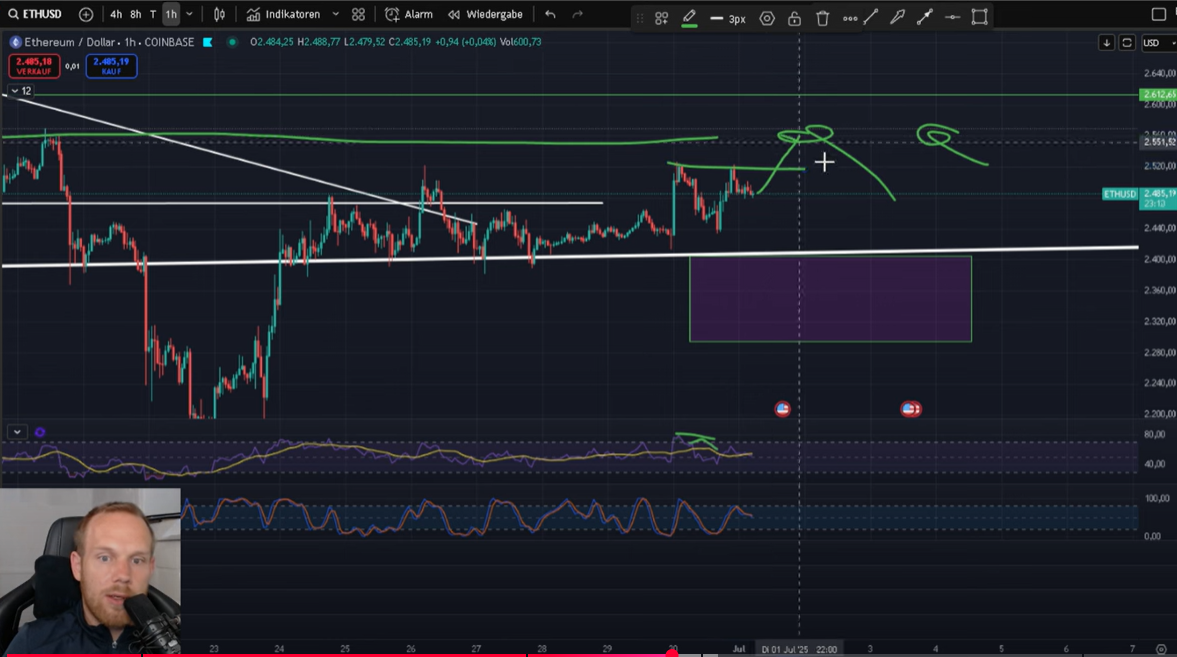This screenshot has width=1177, height=657.
Task: Click the 2.400,00 price axis label
Action: 1159,259
